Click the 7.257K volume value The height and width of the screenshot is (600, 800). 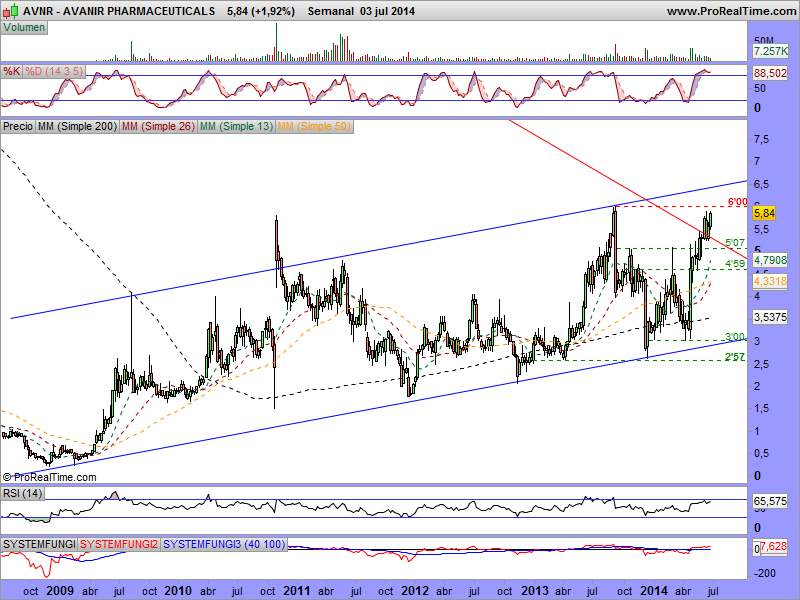point(770,51)
